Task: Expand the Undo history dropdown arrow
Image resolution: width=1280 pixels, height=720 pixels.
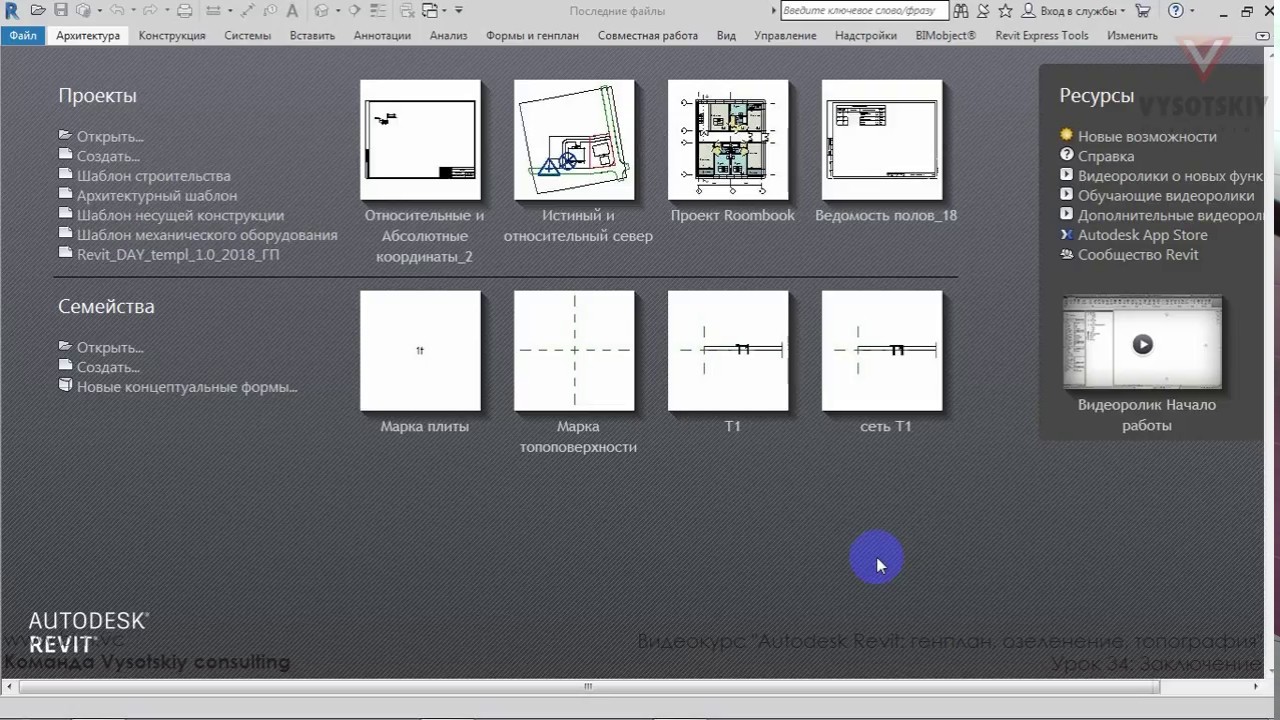Action: 133,11
